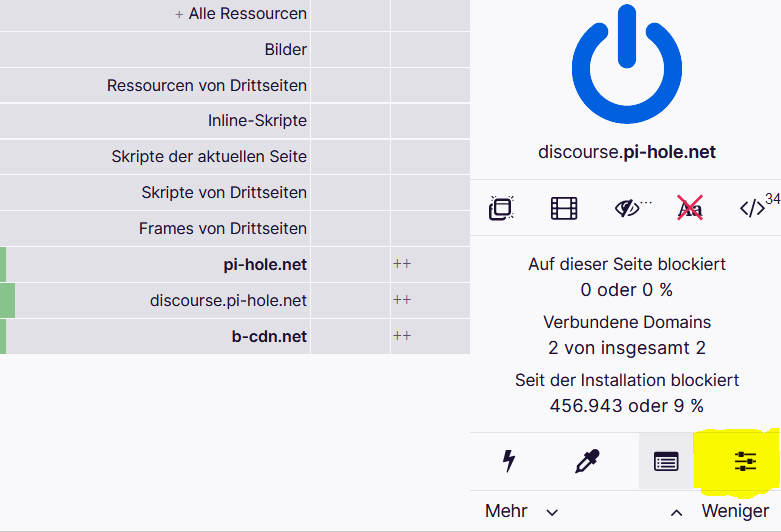Screen dimensions: 781x532
Task: Toggle cosmetic filtering crossed-eye icon
Action: 628,208
